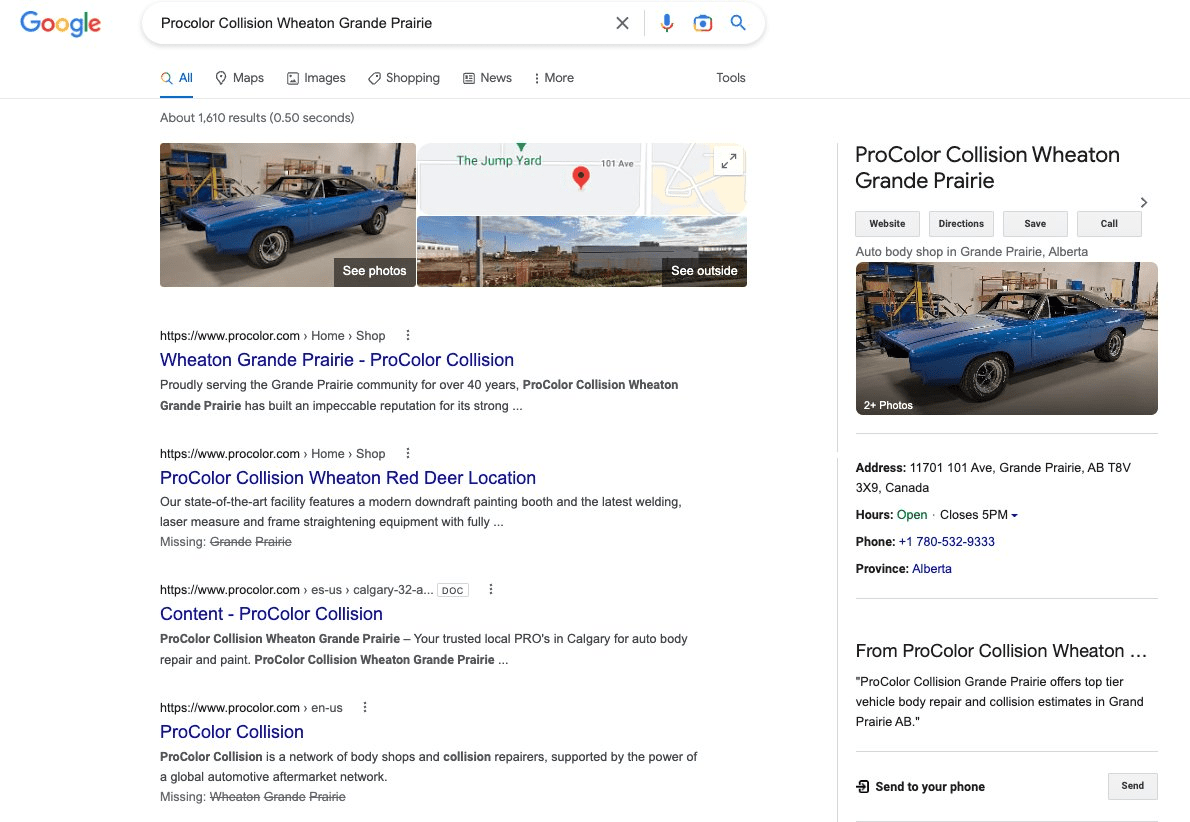Click the Website button in knowledge panel
This screenshot has width=1190, height=822.
click(x=887, y=224)
